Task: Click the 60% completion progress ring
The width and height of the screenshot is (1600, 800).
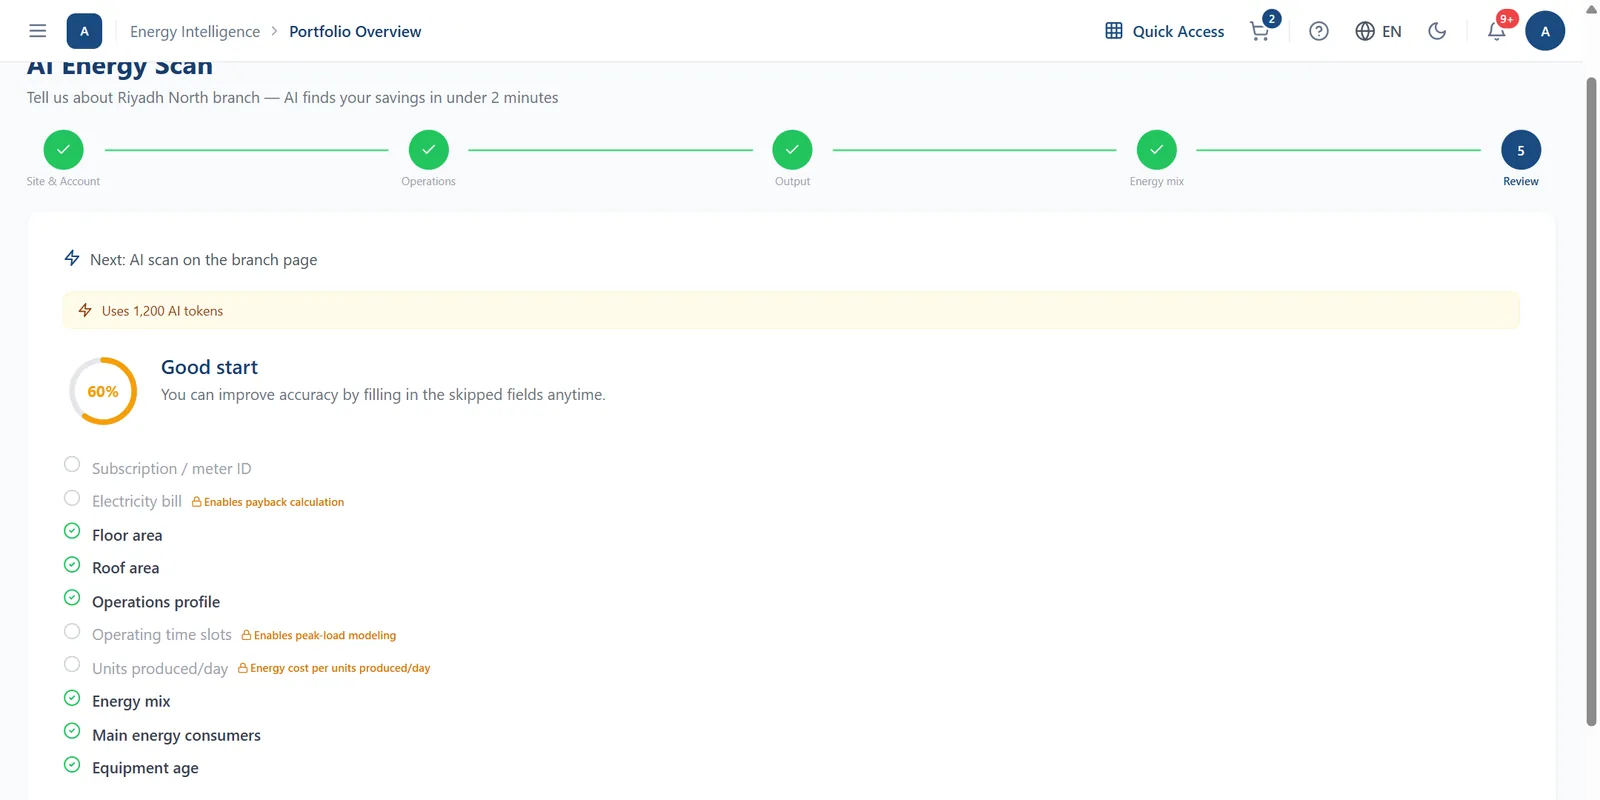Action: point(103,391)
